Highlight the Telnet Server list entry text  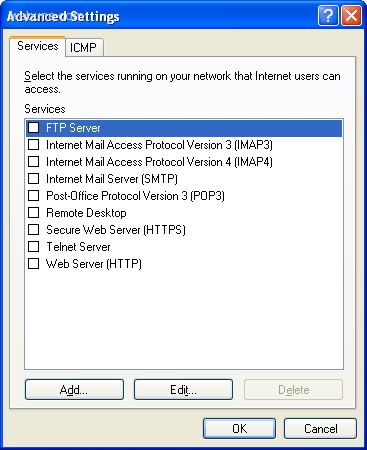pos(78,247)
